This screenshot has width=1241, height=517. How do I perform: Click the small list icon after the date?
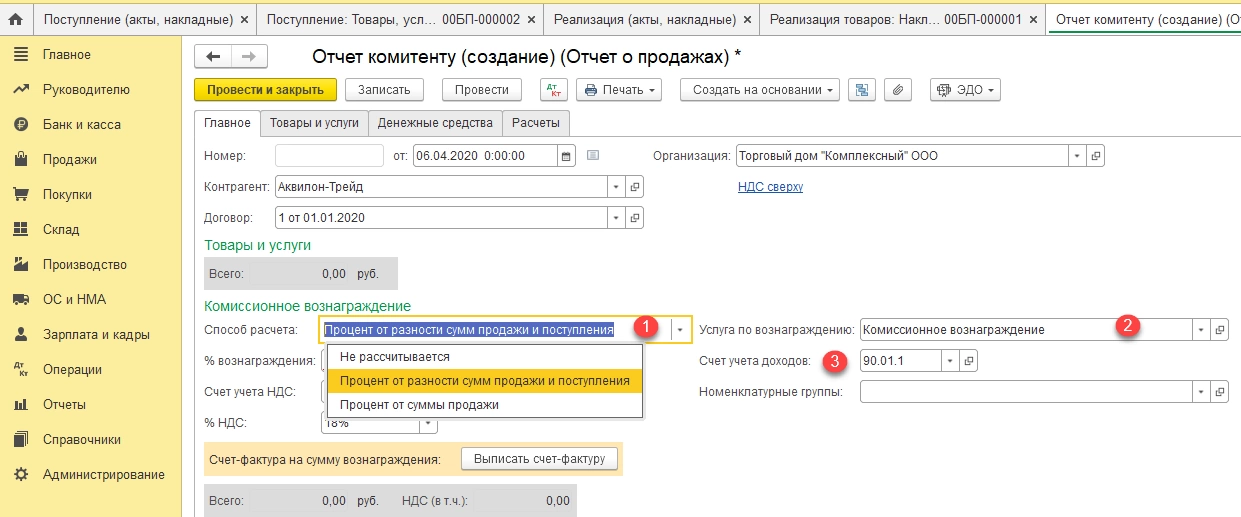click(593, 155)
